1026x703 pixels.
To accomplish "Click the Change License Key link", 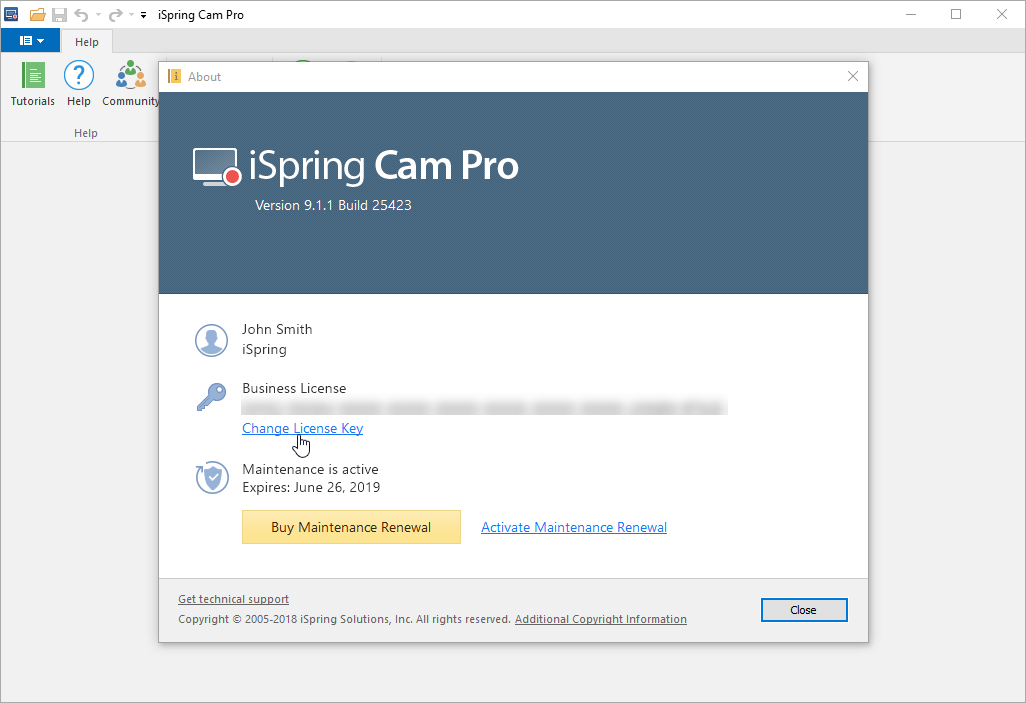I will pyautogui.click(x=302, y=428).
